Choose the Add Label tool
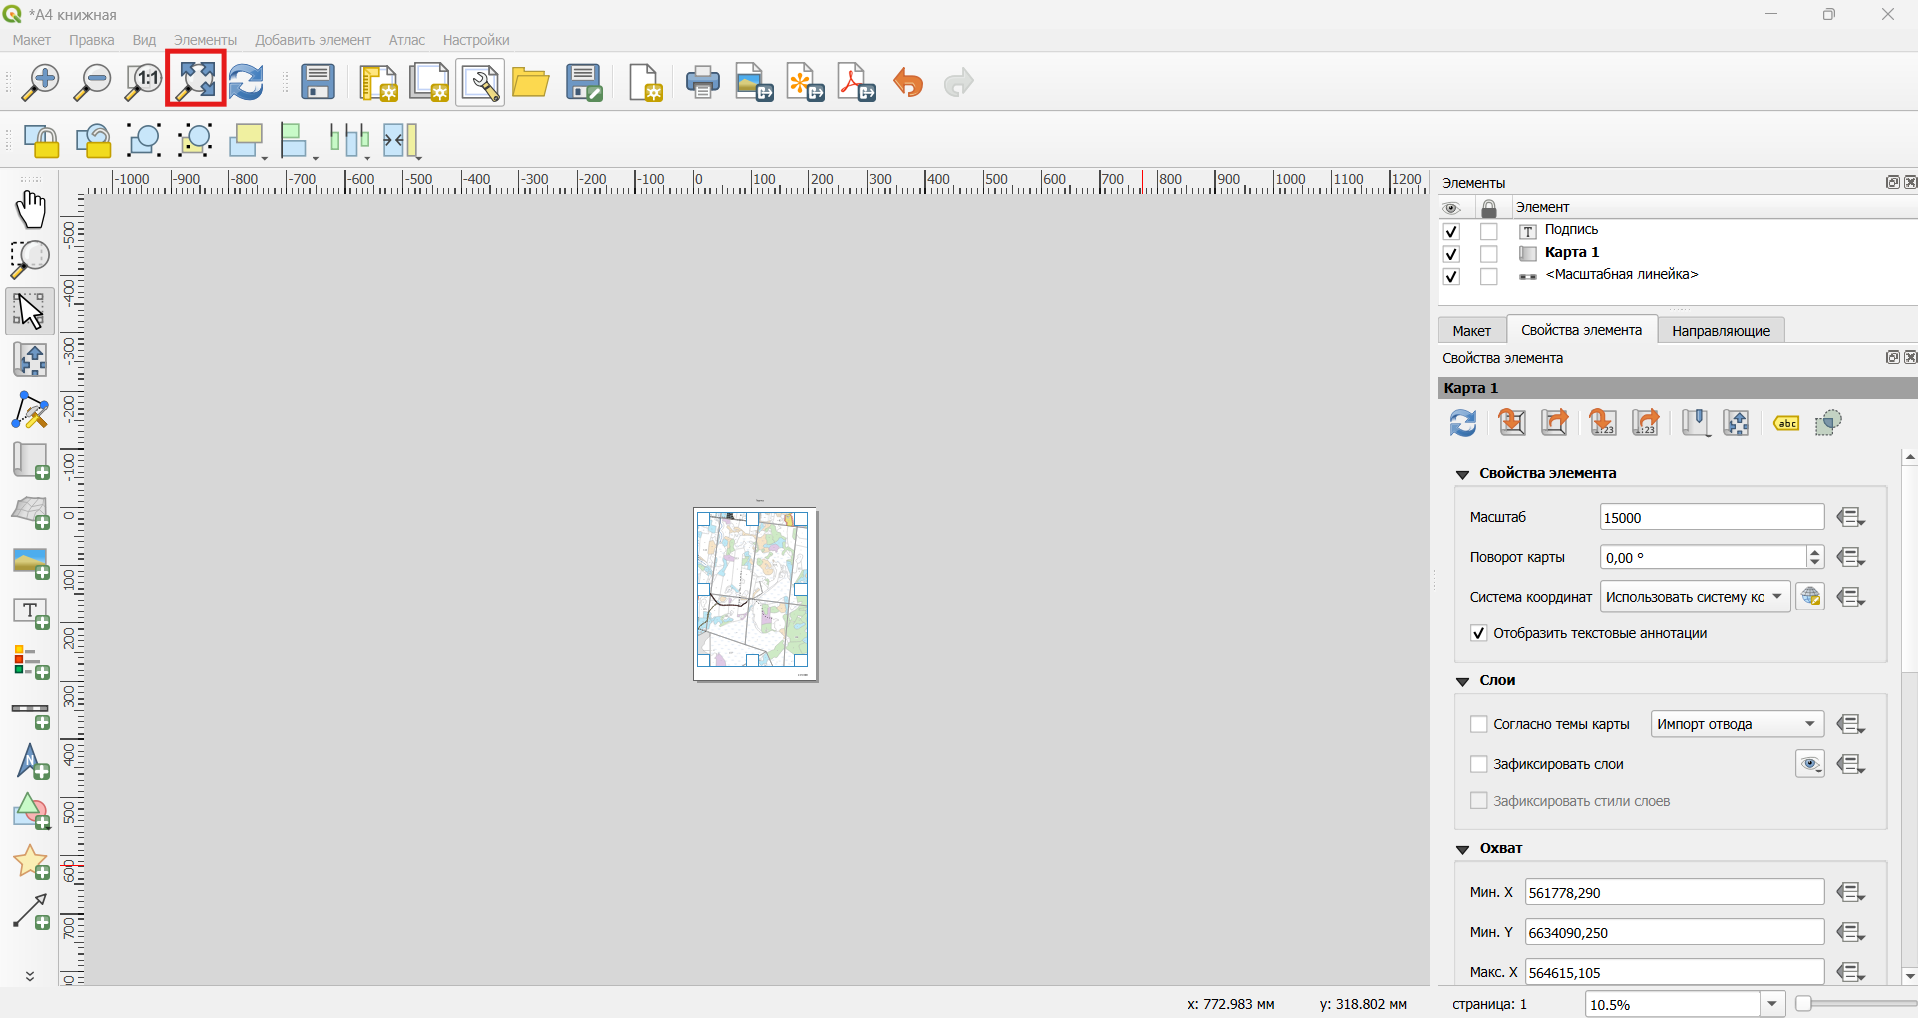 click(31, 613)
